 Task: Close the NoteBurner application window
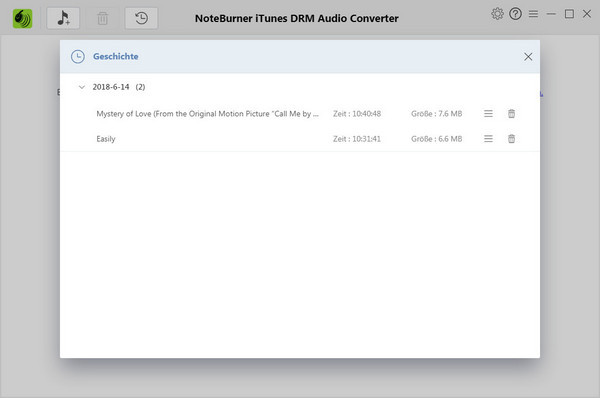tap(587, 14)
